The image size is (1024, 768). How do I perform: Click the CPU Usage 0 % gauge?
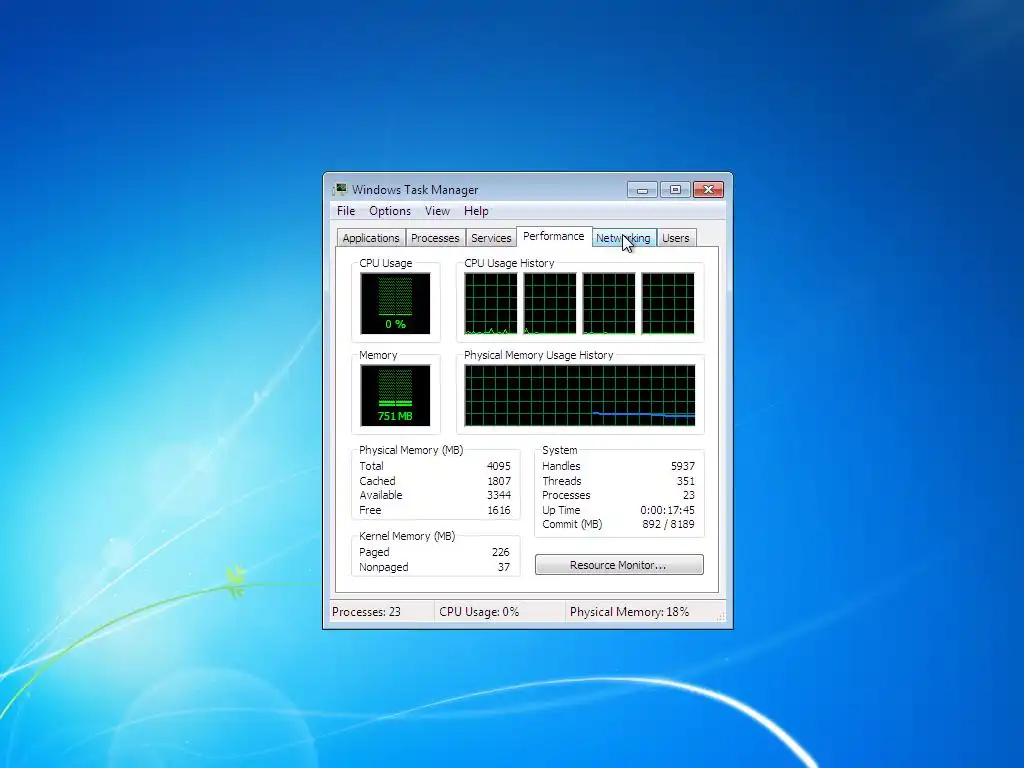[x=395, y=304]
